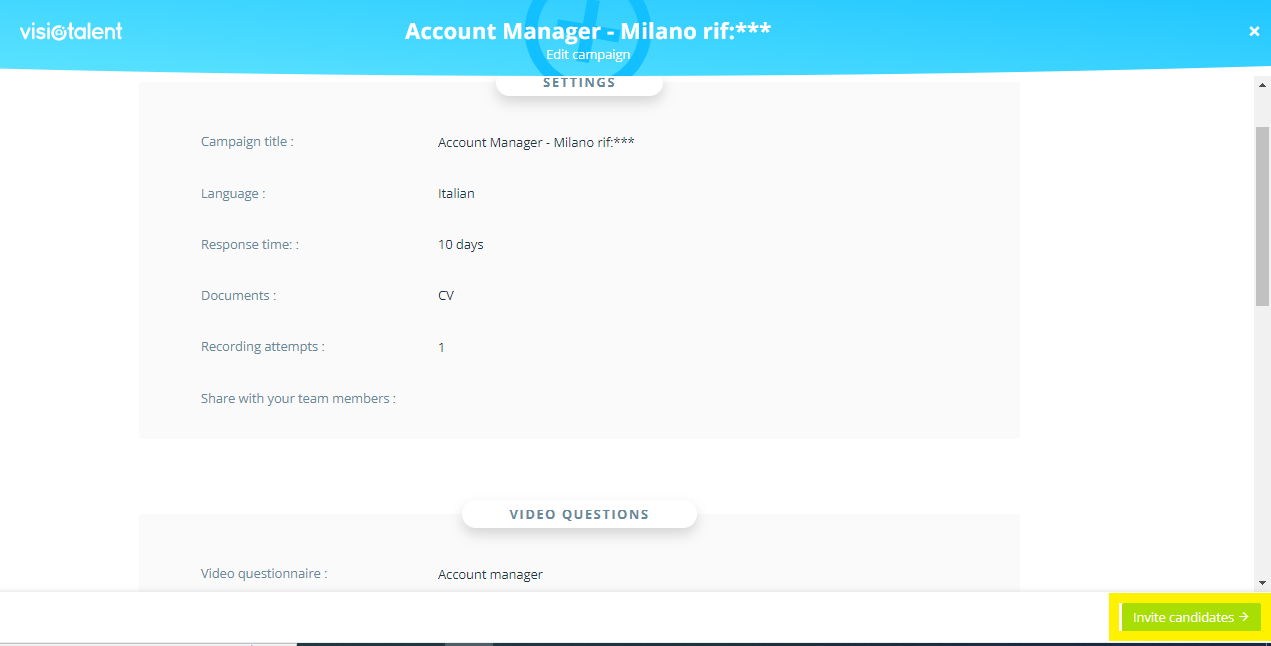Click the Campaign title label
1271x646 pixels.
tap(247, 142)
